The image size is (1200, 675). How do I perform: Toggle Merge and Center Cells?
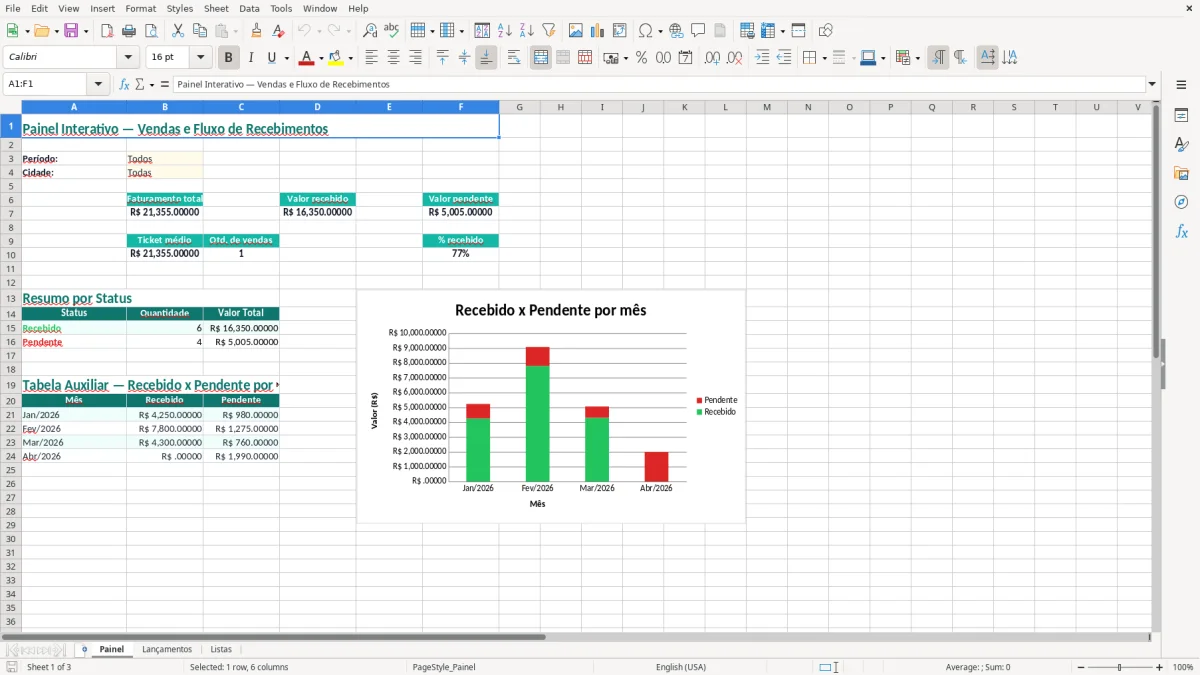coord(541,58)
